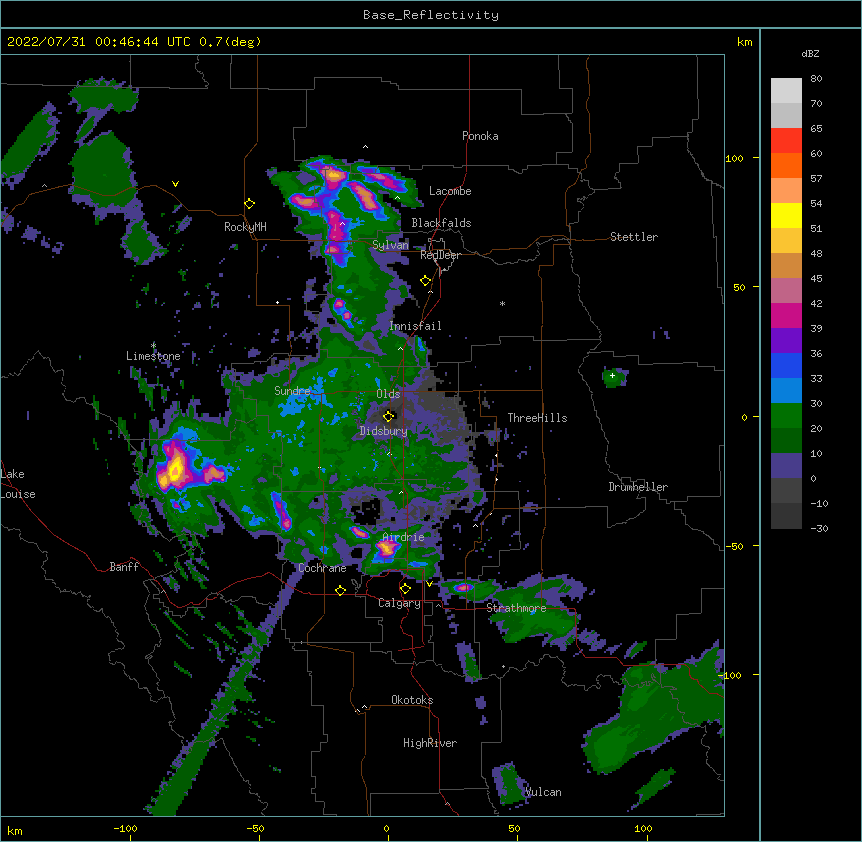Click the Innisfail city label
This screenshot has width=862, height=842.
point(415,326)
